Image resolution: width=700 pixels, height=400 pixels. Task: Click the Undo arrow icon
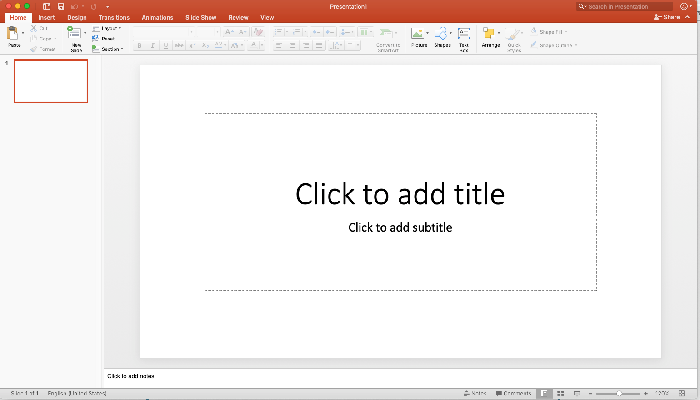click(75, 7)
